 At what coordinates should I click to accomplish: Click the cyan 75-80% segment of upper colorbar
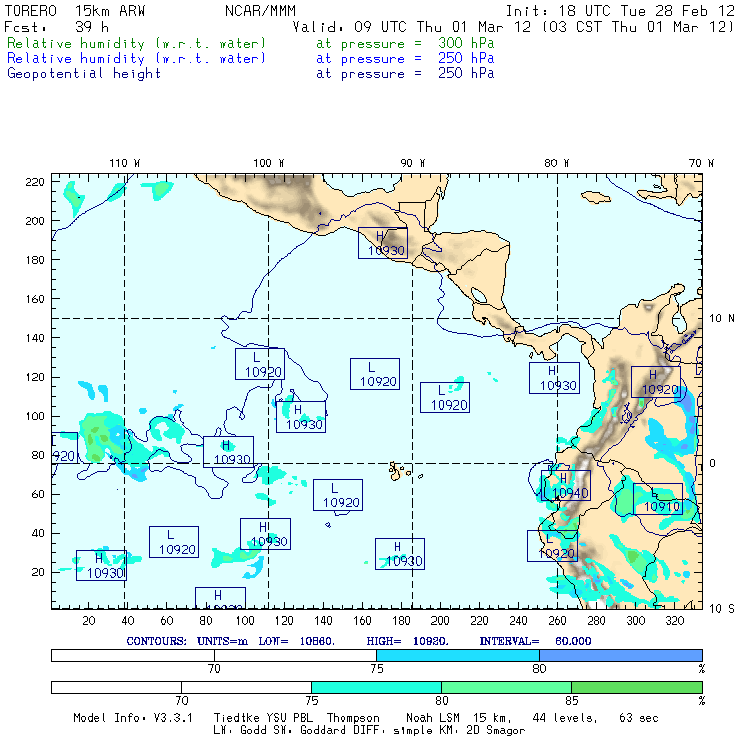pyautogui.click(x=458, y=656)
